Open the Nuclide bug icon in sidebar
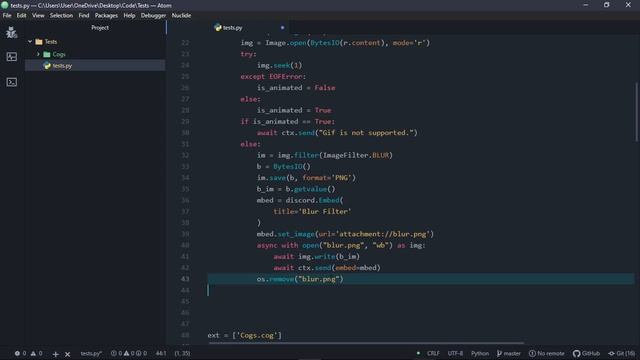This screenshot has width=640, height=360. coord(11,32)
